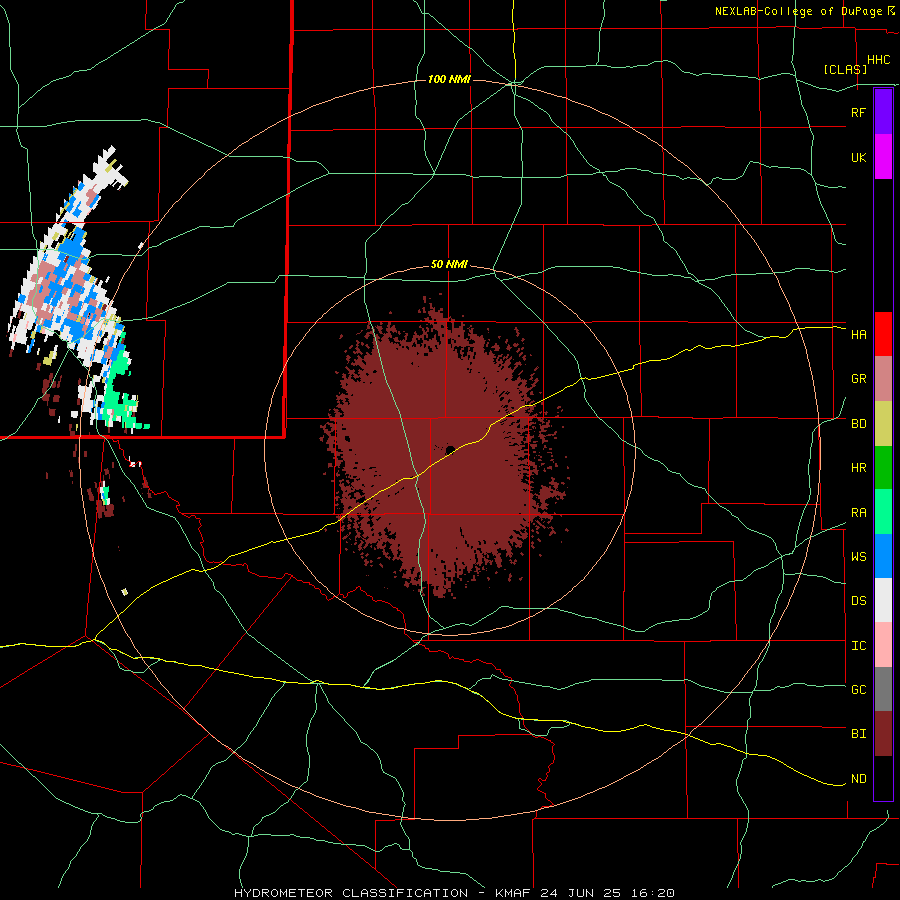Click the "DS" legend label
The image size is (900, 900).
pyautogui.click(x=858, y=601)
